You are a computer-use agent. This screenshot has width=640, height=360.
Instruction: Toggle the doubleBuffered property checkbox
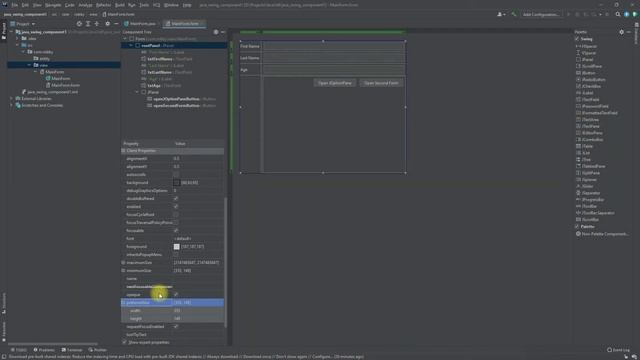pos(176,199)
